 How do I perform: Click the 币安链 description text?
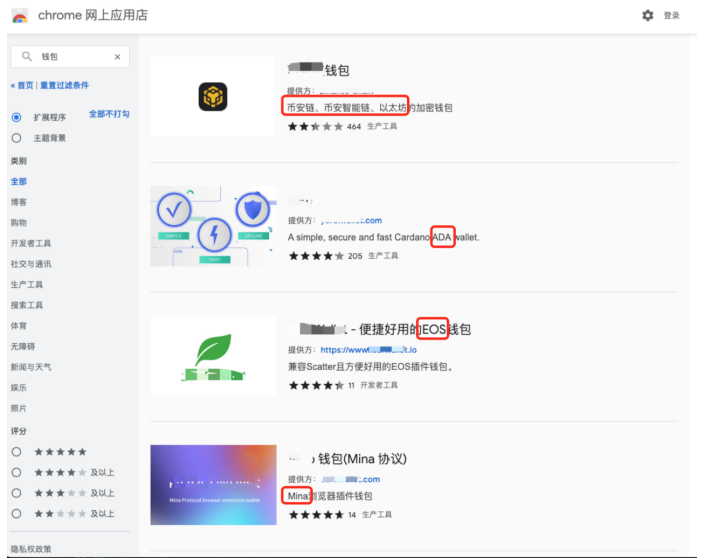click(x=370, y=108)
